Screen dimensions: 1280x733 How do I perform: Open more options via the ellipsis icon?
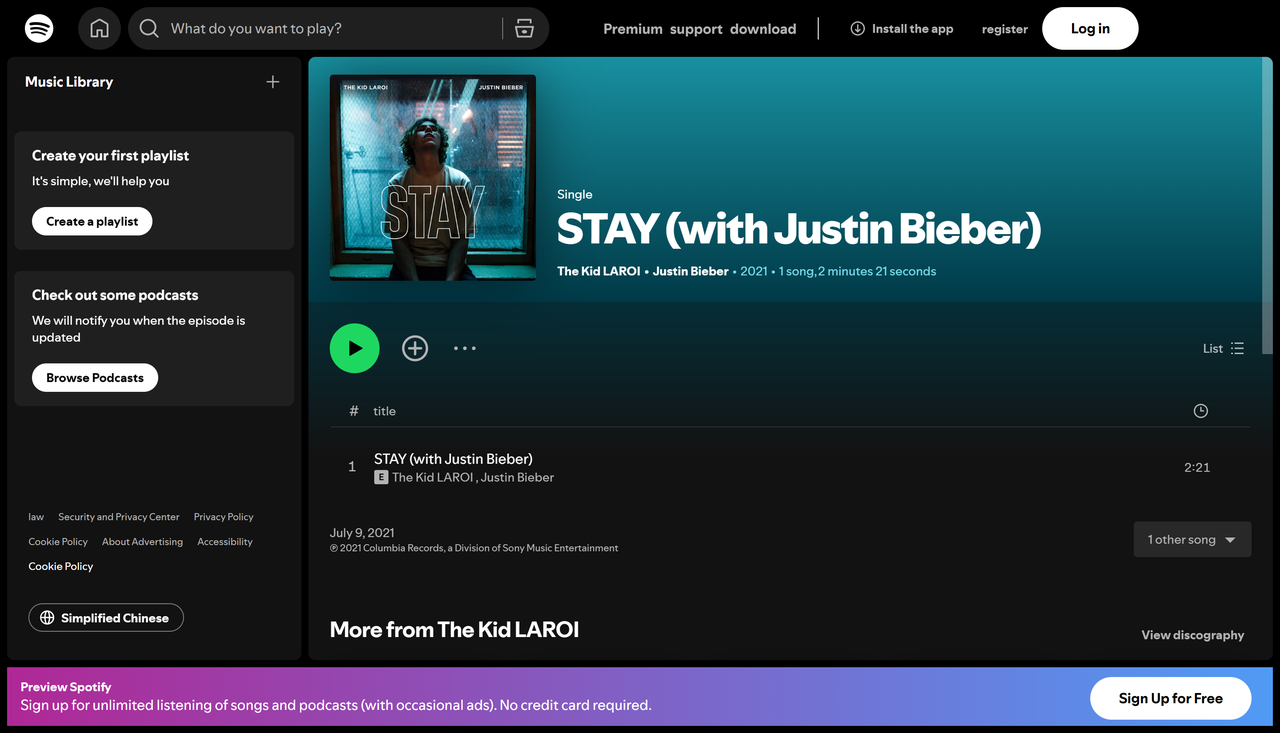[x=464, y=348]
